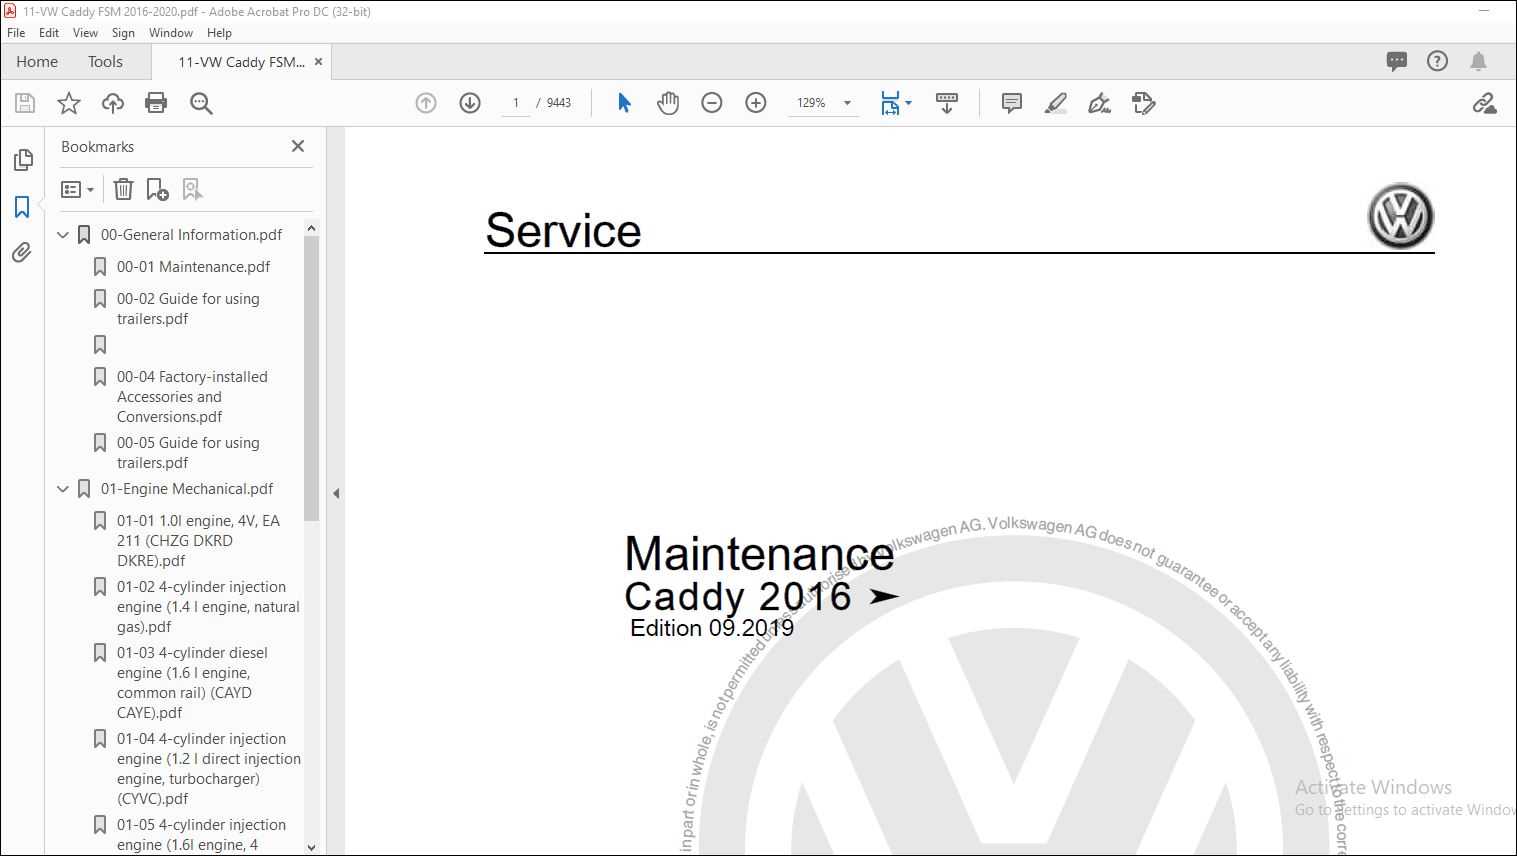The width and height of the screenshot is (1517, 856).
Task: Open the Find text magnifier tool
Action: tap(201, 103)
